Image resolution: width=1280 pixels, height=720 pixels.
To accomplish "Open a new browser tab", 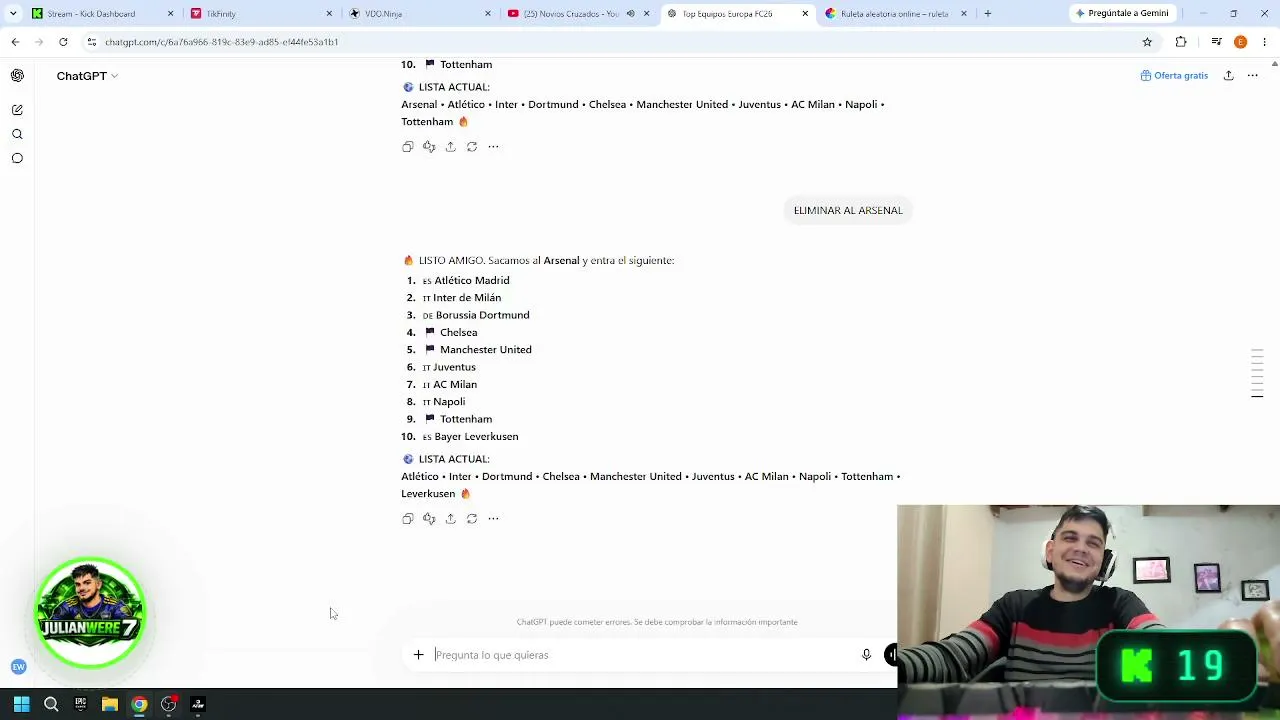I will pyautogui.click(x=987, y=14).
